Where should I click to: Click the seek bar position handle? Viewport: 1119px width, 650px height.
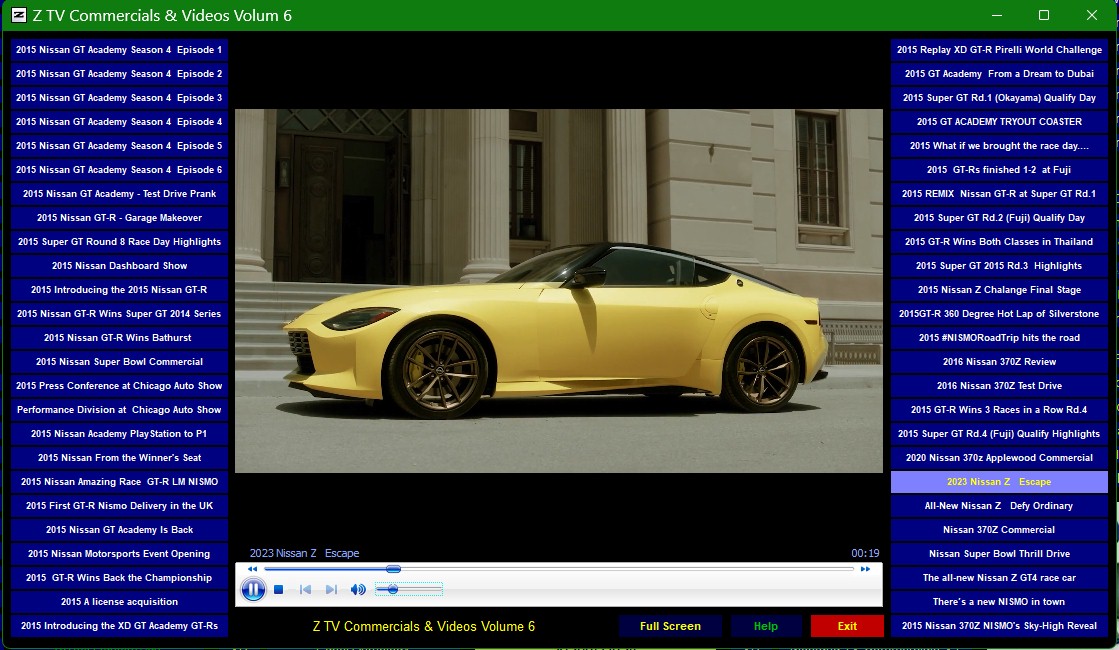(393, 569)
